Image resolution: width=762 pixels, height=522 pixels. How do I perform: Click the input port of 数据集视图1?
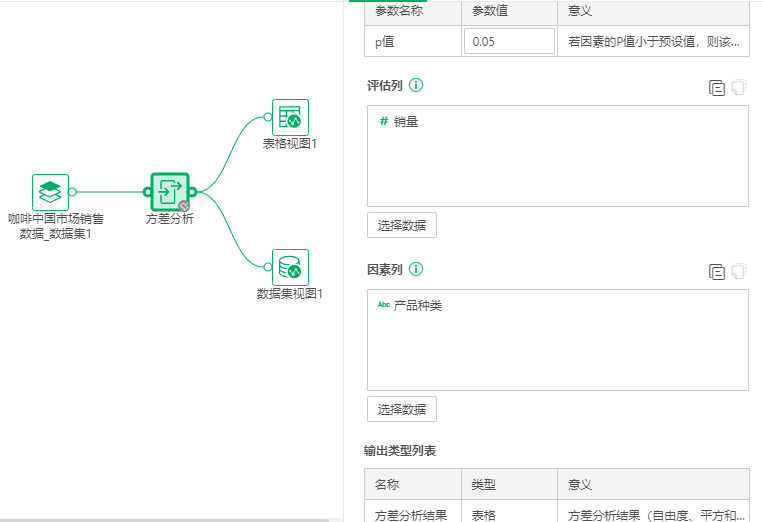click(x=268, y=267)
